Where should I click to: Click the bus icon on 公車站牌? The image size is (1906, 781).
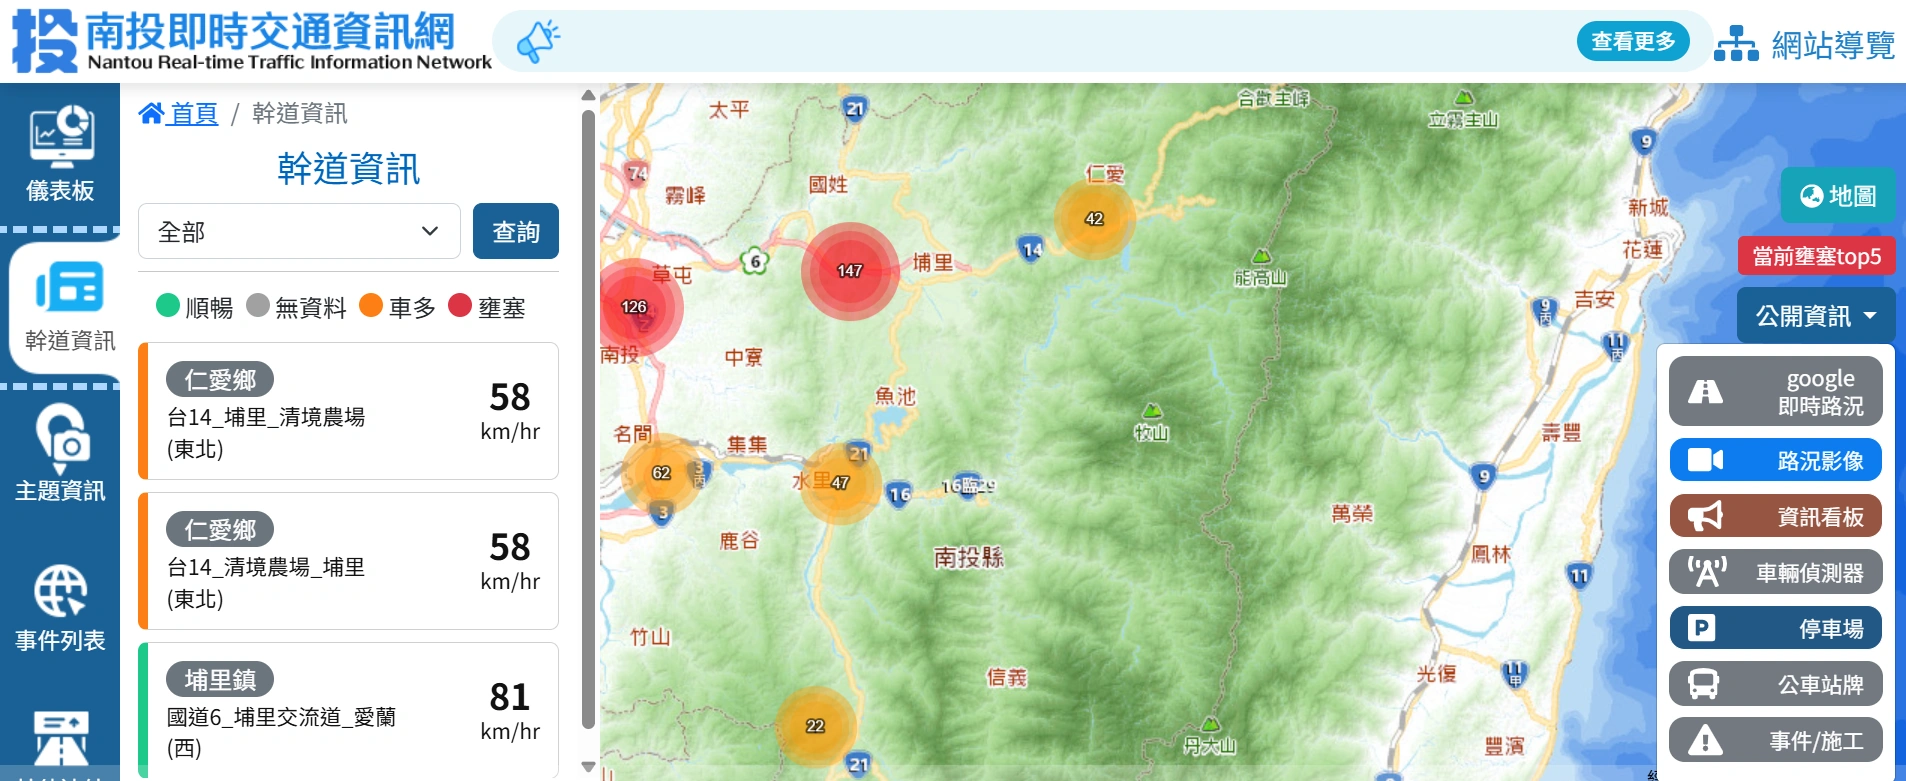(1703, 684)
